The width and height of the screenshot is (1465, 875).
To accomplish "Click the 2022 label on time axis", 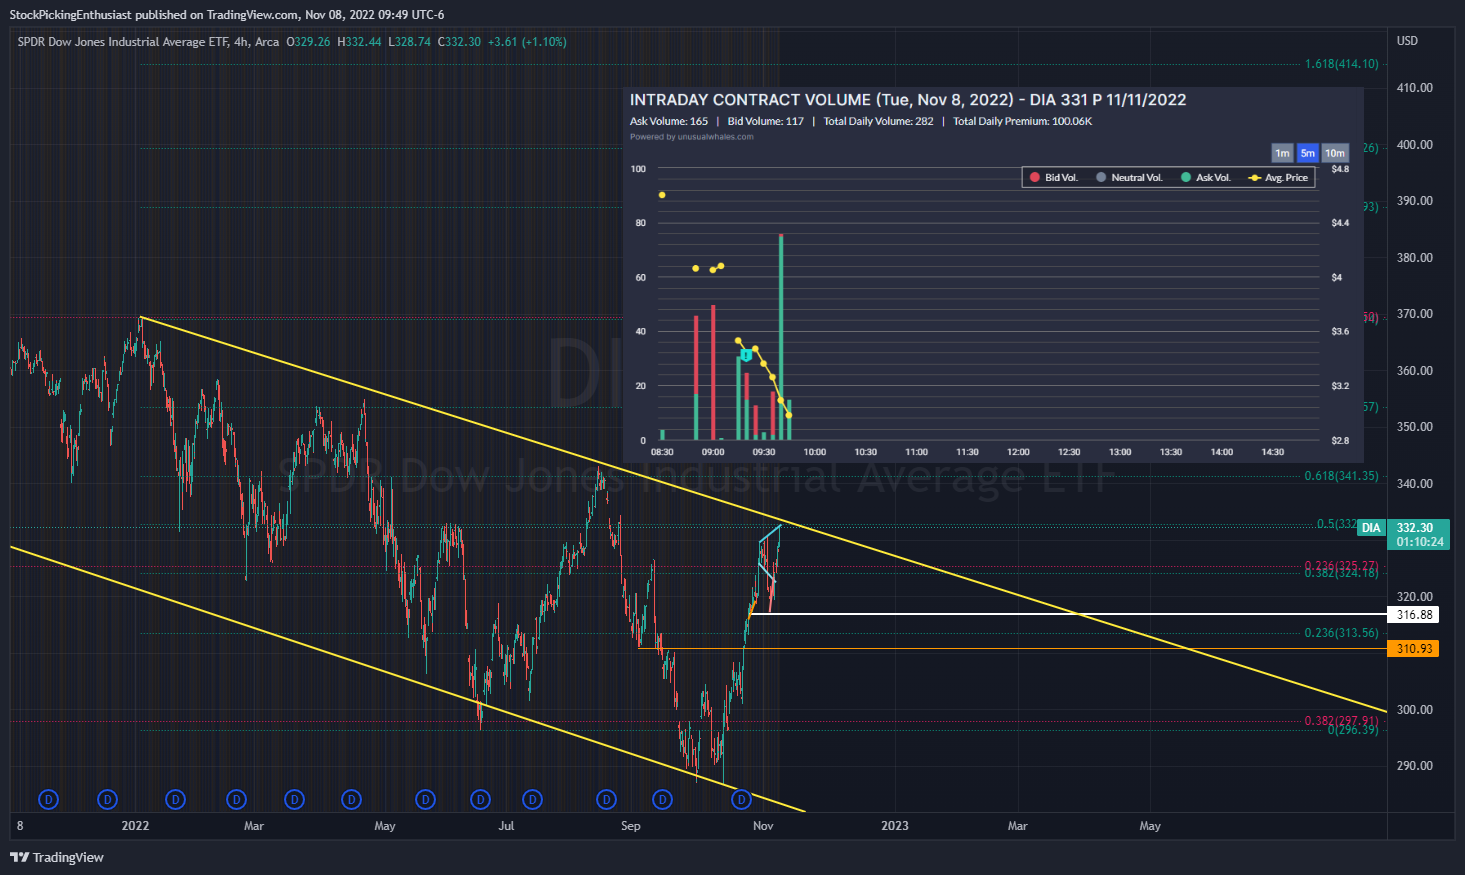I will click(135, 826).
